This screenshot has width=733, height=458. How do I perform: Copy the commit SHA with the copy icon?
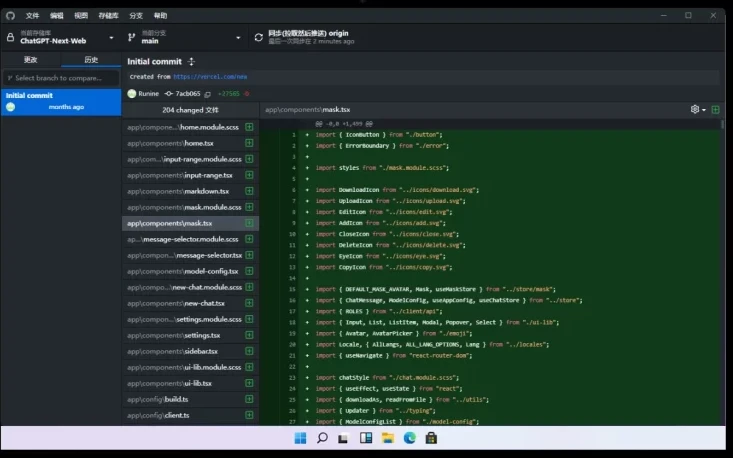(208, 94)
